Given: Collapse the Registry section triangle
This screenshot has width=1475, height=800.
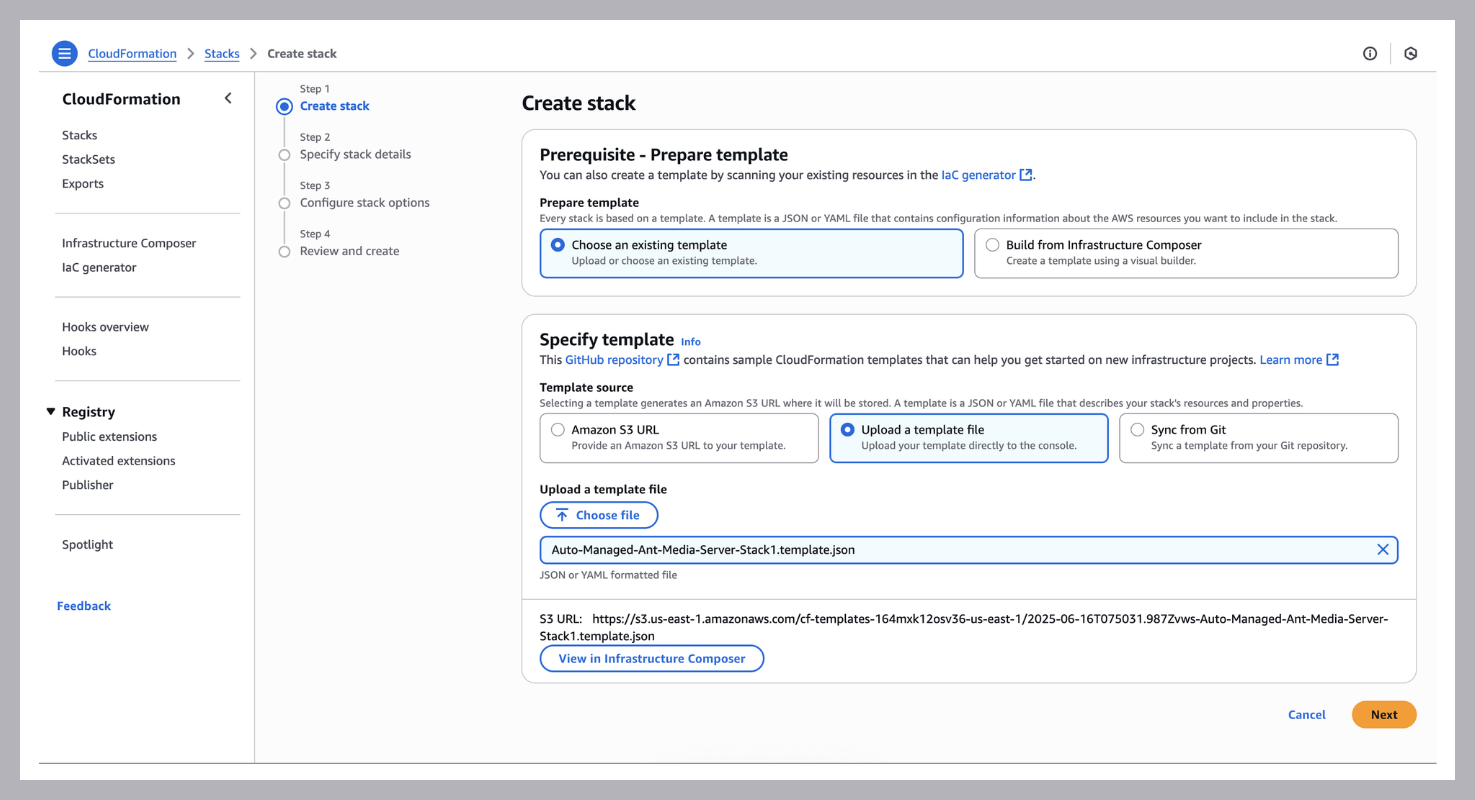Looking at the screenshot, I should pyautogui.click(x=51, y=412).
